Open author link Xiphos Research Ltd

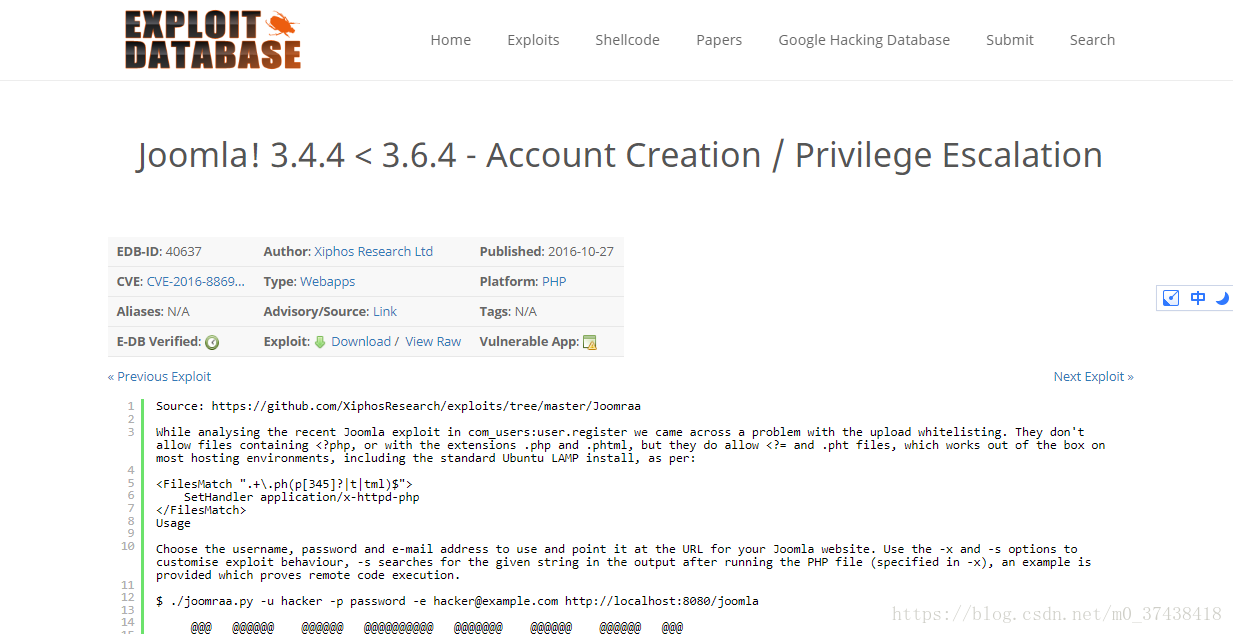point(374,252)
